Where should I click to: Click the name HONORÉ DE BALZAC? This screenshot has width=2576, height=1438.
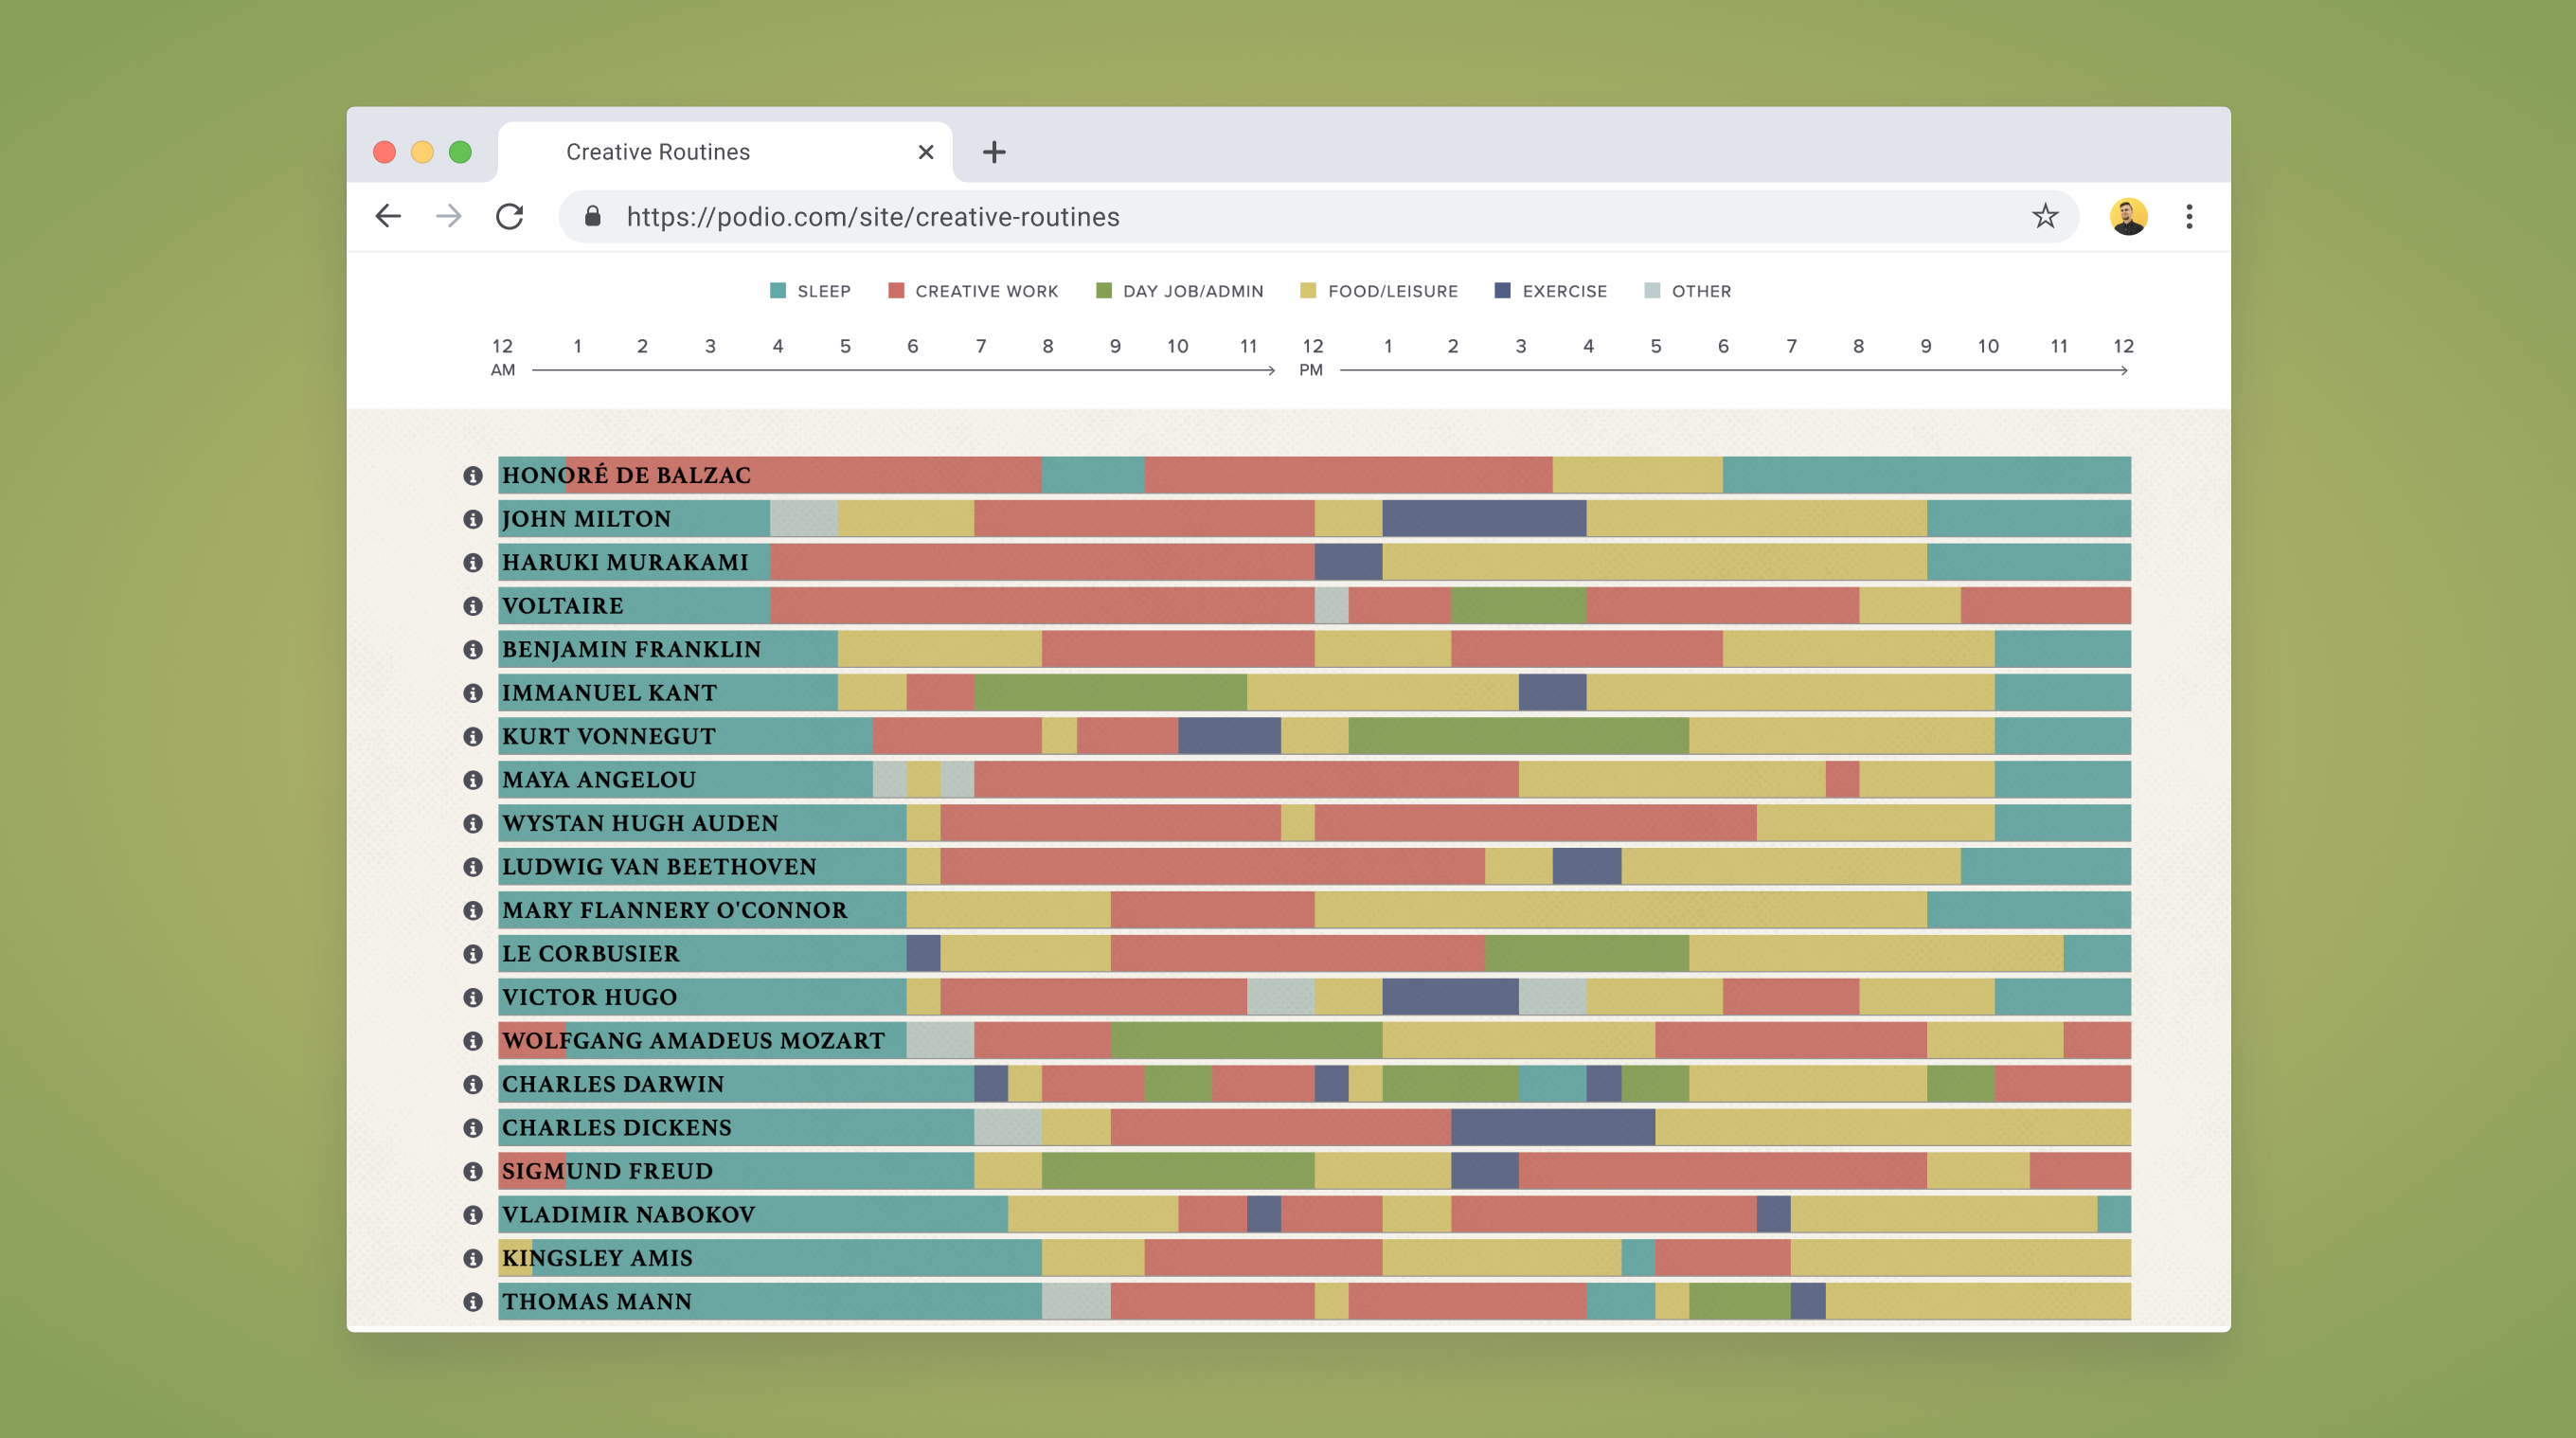[x=626, y=476]
